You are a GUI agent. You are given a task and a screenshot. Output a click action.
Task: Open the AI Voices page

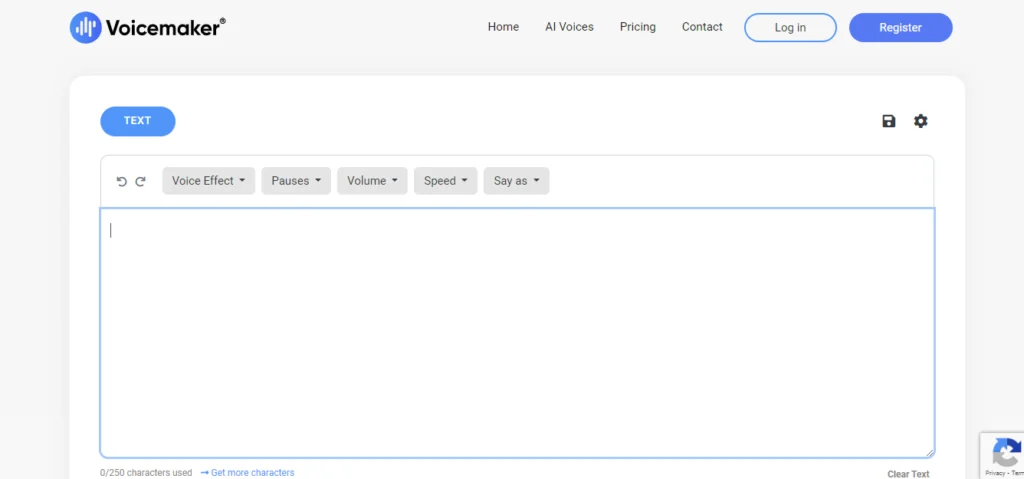coord(569,27)
